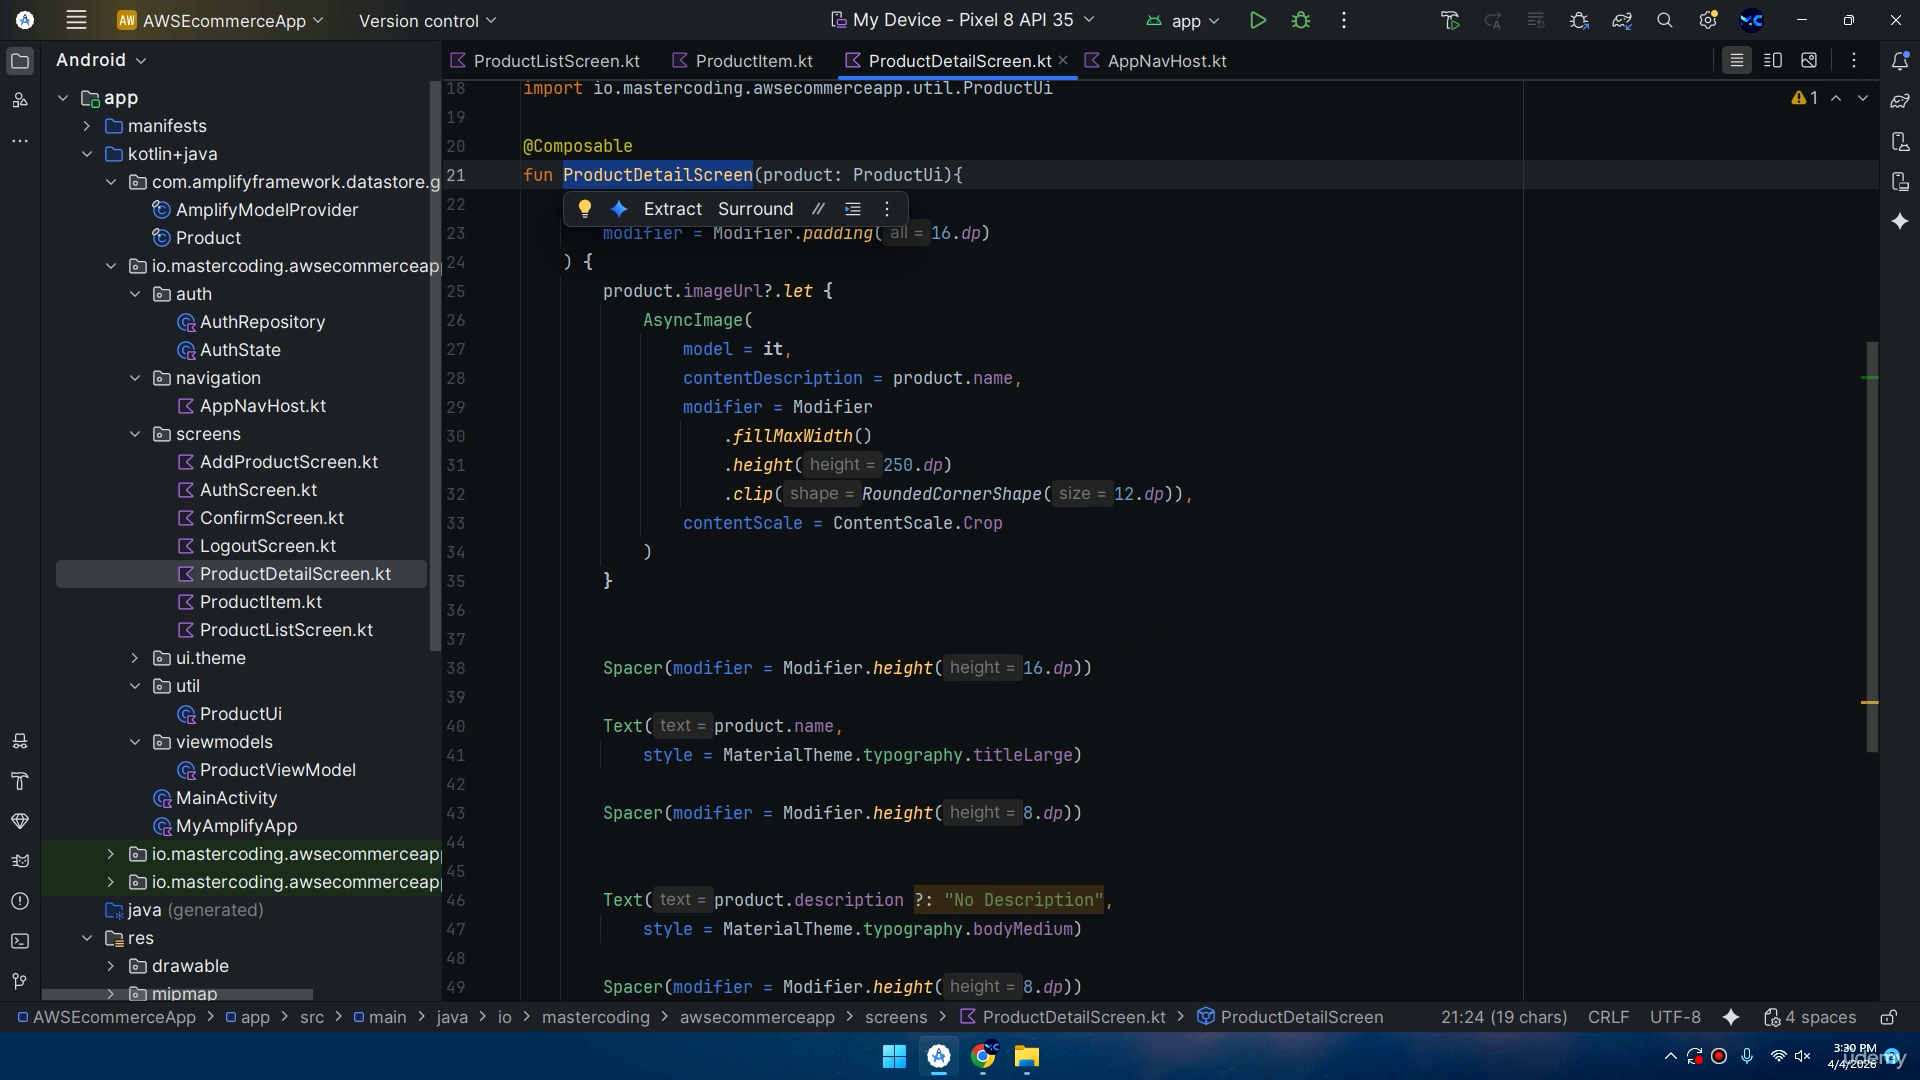Click the editor vertical scrollbar thumb
Viewport: 1920px width, 1080px height.
point(1872,547)
